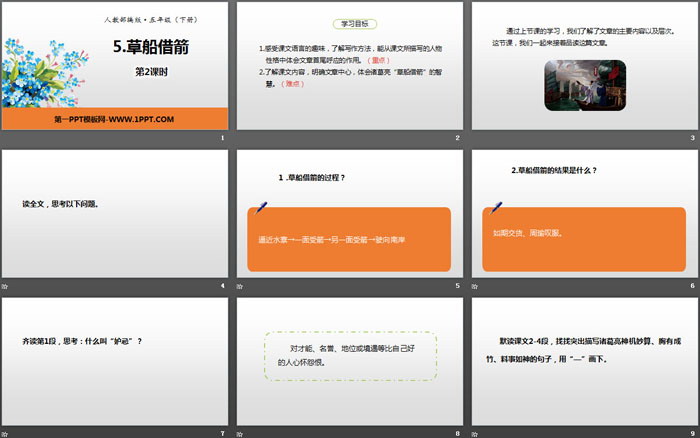700x438 pixels.
Task: Click the pen icon on slide 5
Action: pyautogui.click(x=262, y=207)
